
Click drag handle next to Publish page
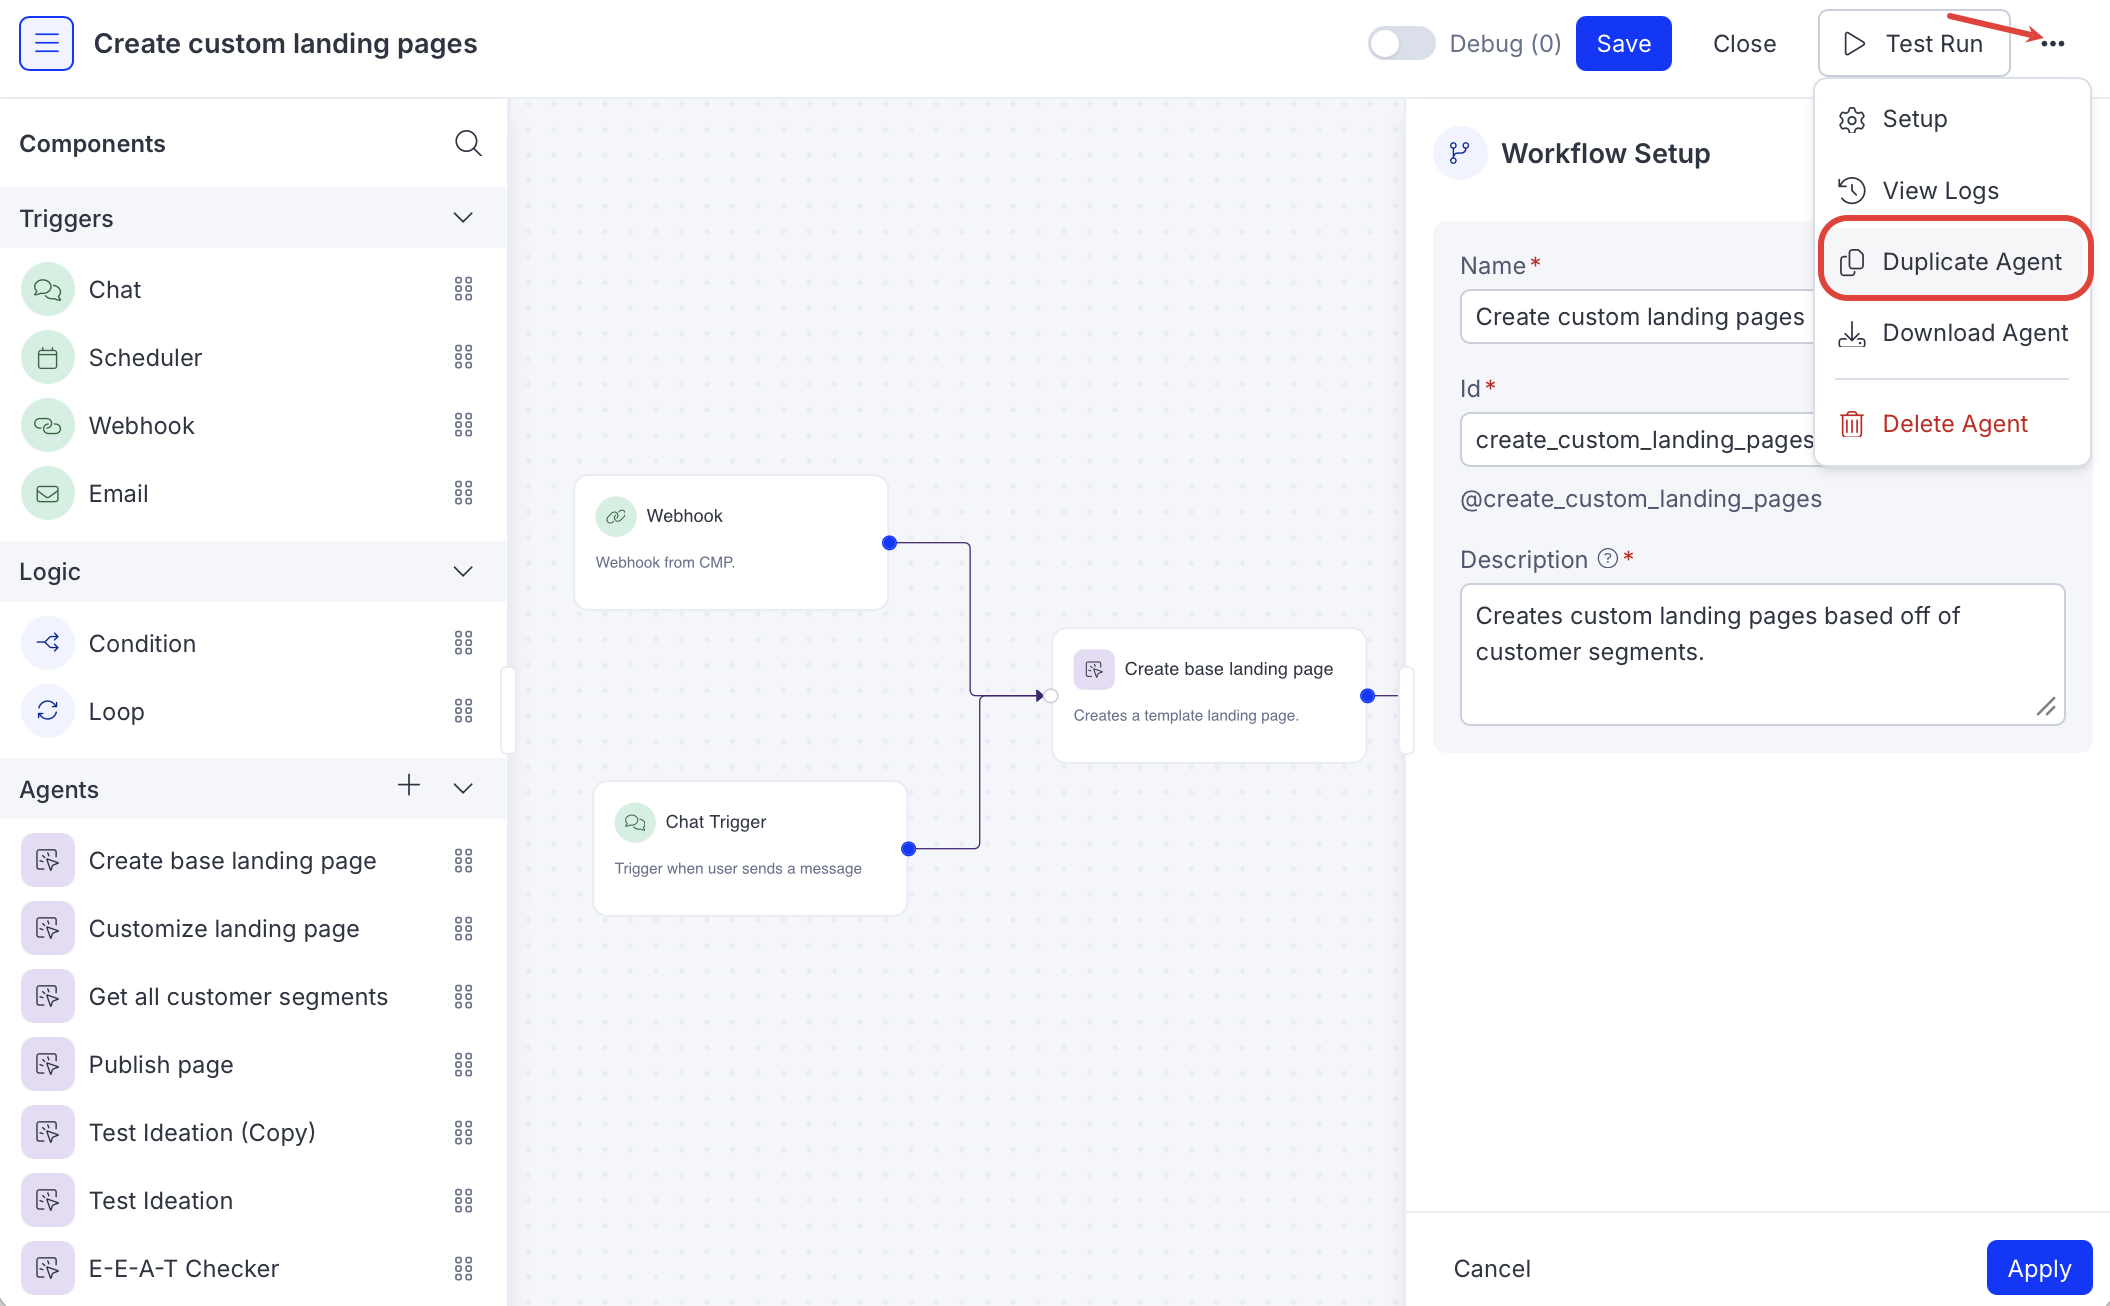point(463,1065)
